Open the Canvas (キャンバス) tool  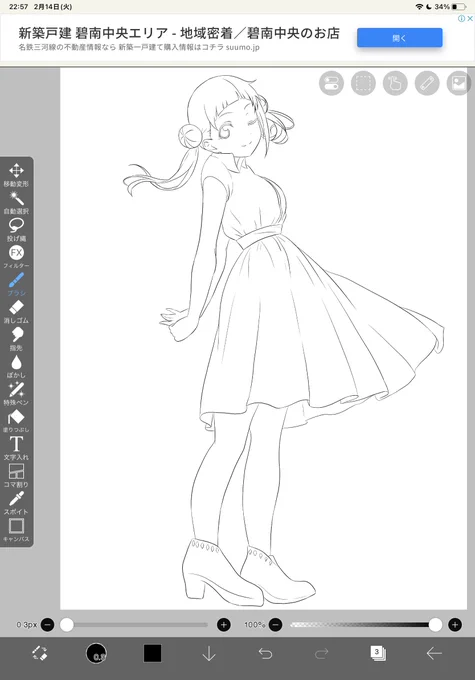click(x=16, y=530)
